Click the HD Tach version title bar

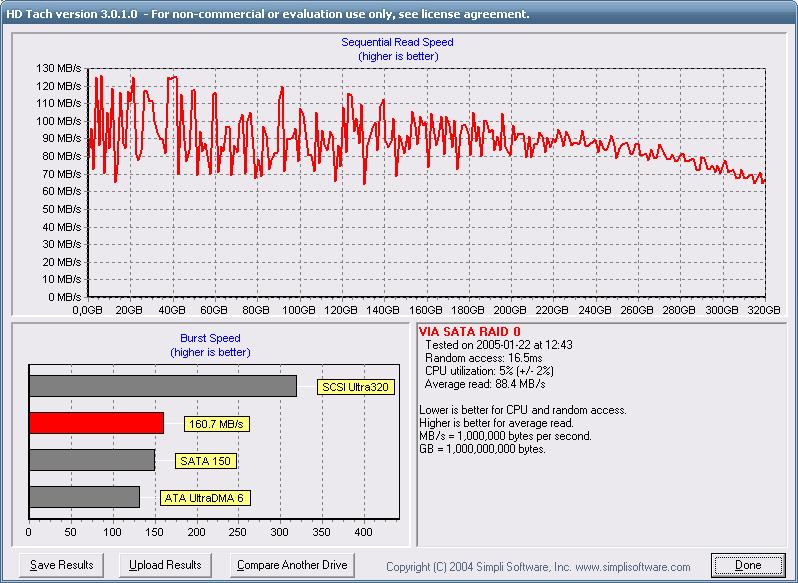coord(399,13)
